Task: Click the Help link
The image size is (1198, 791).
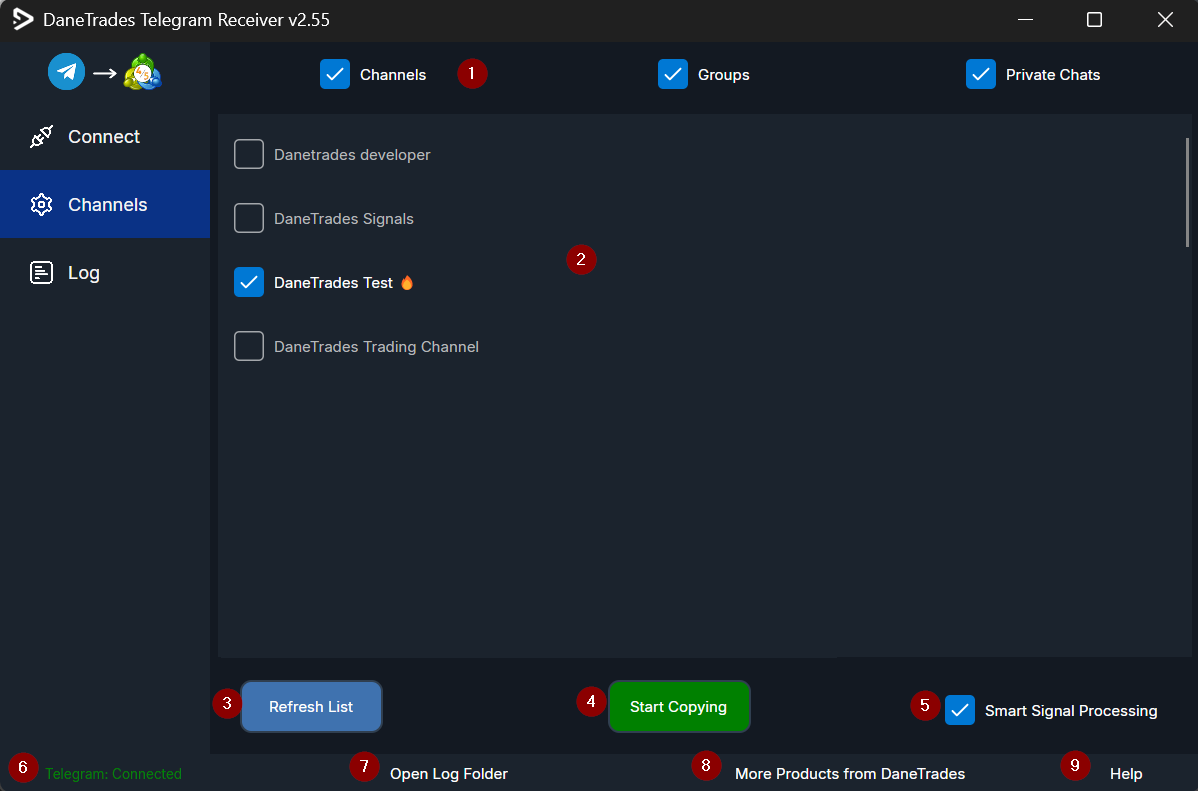Action: (1126, 774)
